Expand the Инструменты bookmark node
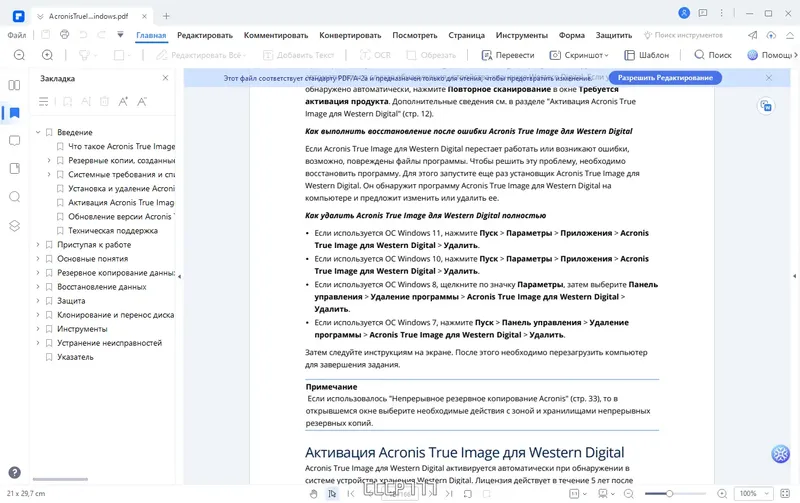 pos(38,329)
